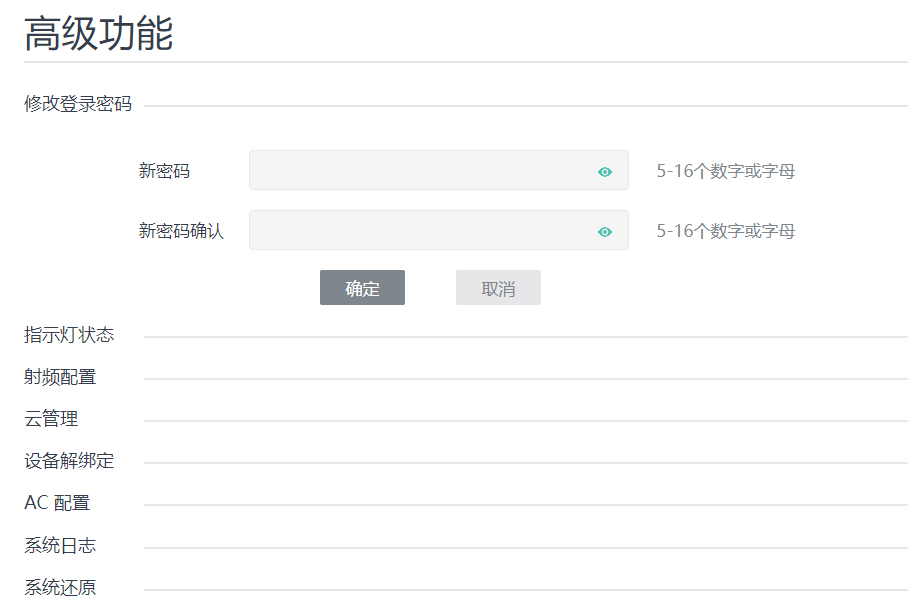Expand the 系统还原 section
The image size is (908, 616).
(60, 588)
